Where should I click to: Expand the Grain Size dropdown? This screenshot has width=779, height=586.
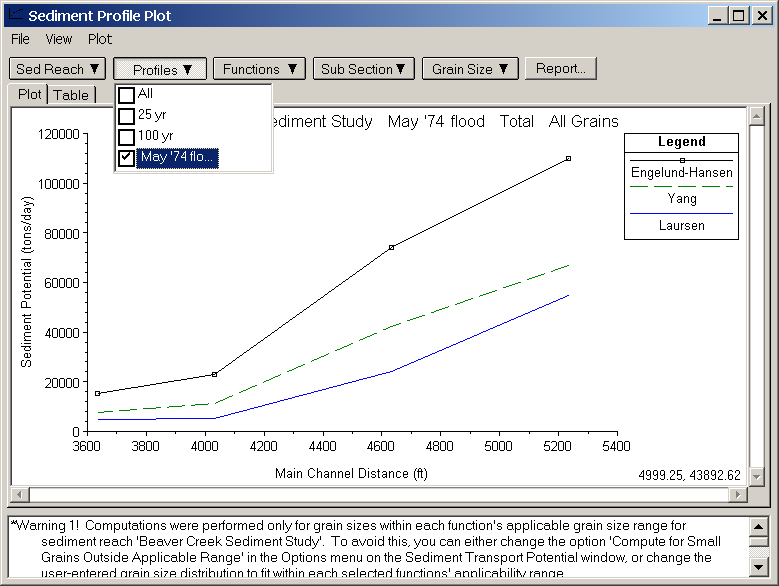click(469, 69)
